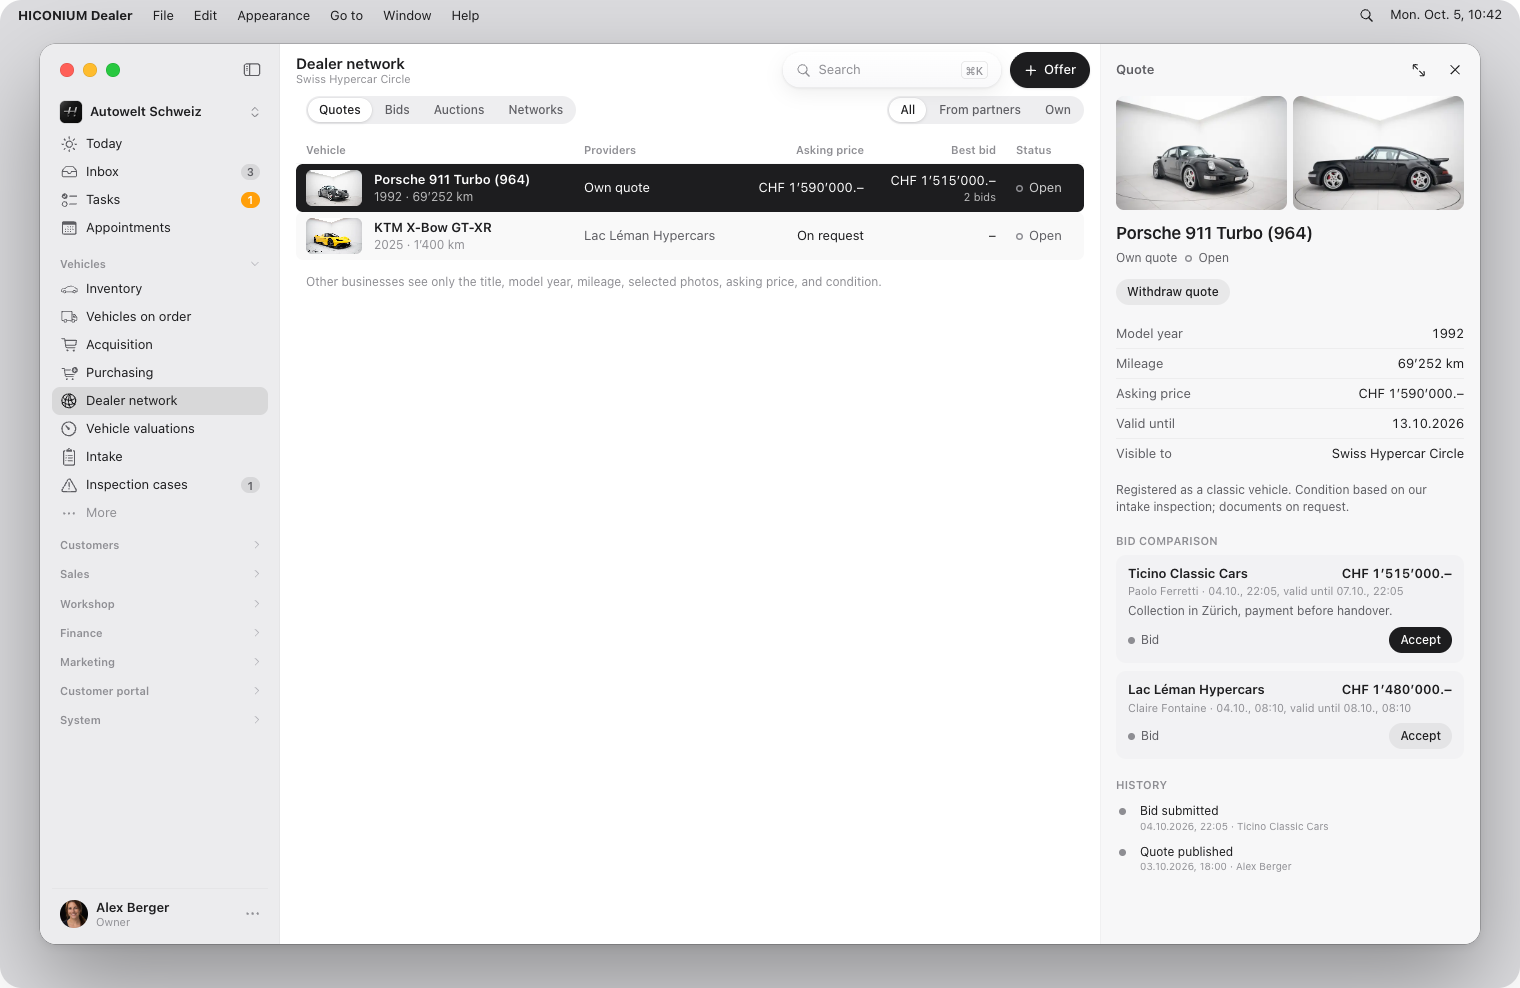This screenshot has width=1520, height=988.
Task: View the Porsche front-angle photo
Action: (1201, 153)
